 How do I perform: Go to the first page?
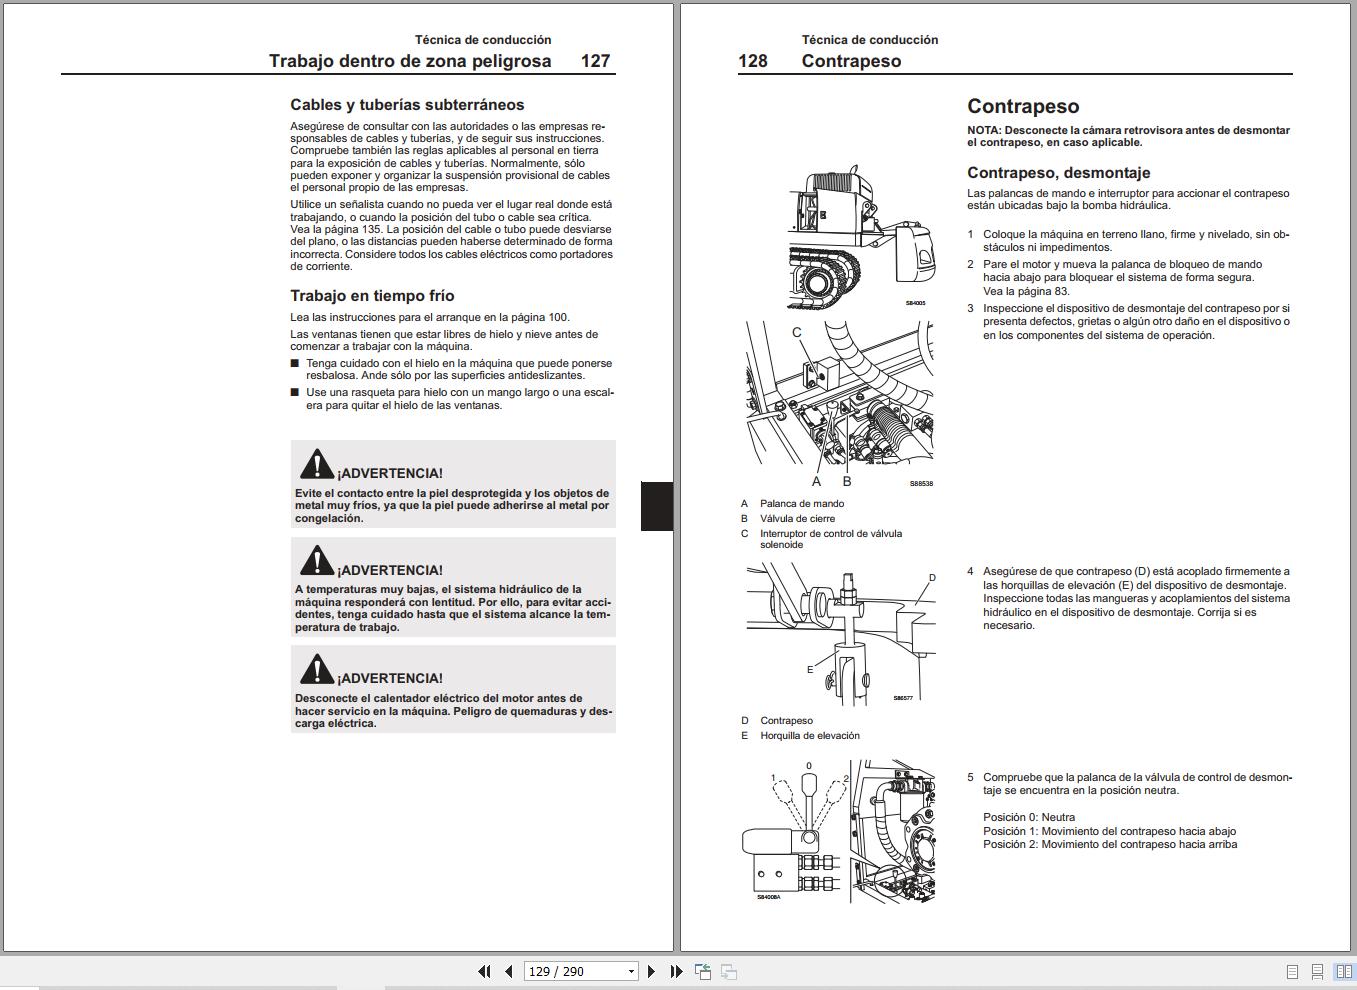pos(485,971)
